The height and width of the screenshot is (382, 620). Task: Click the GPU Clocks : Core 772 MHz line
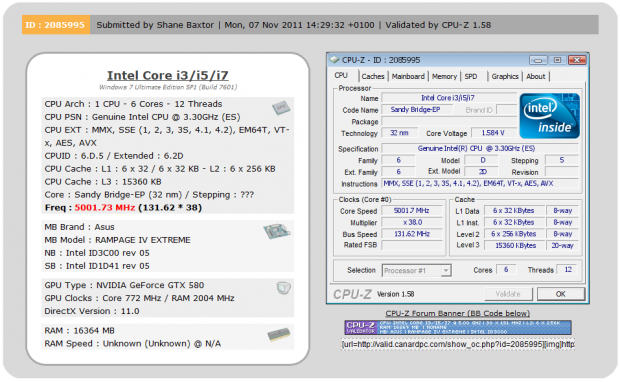[139, 298]
